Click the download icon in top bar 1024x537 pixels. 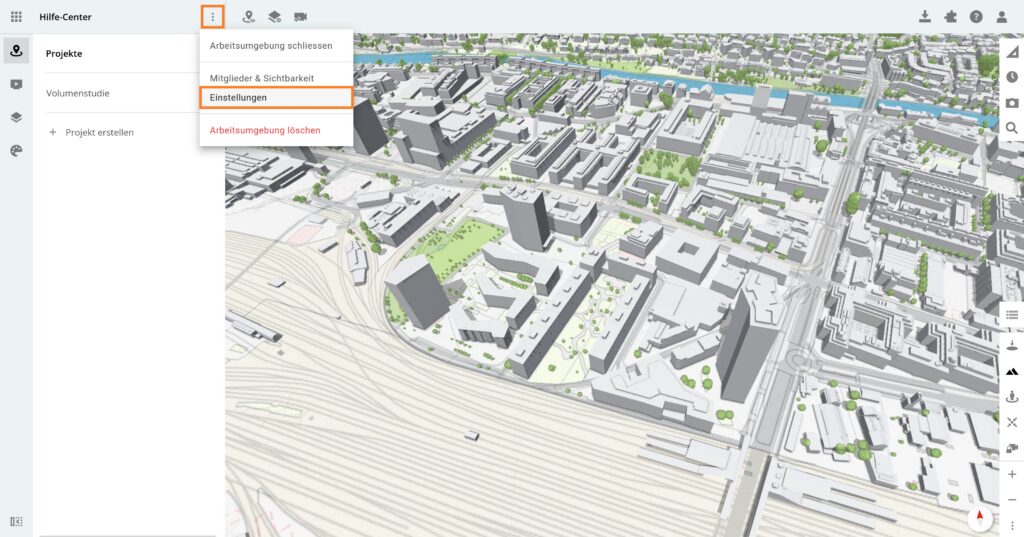click(925, 17)
